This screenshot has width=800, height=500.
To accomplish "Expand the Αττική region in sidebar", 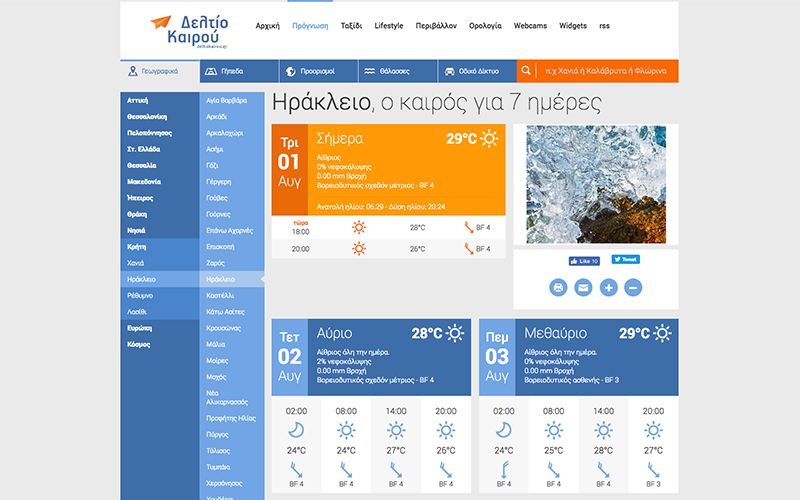I will (138, 100).
